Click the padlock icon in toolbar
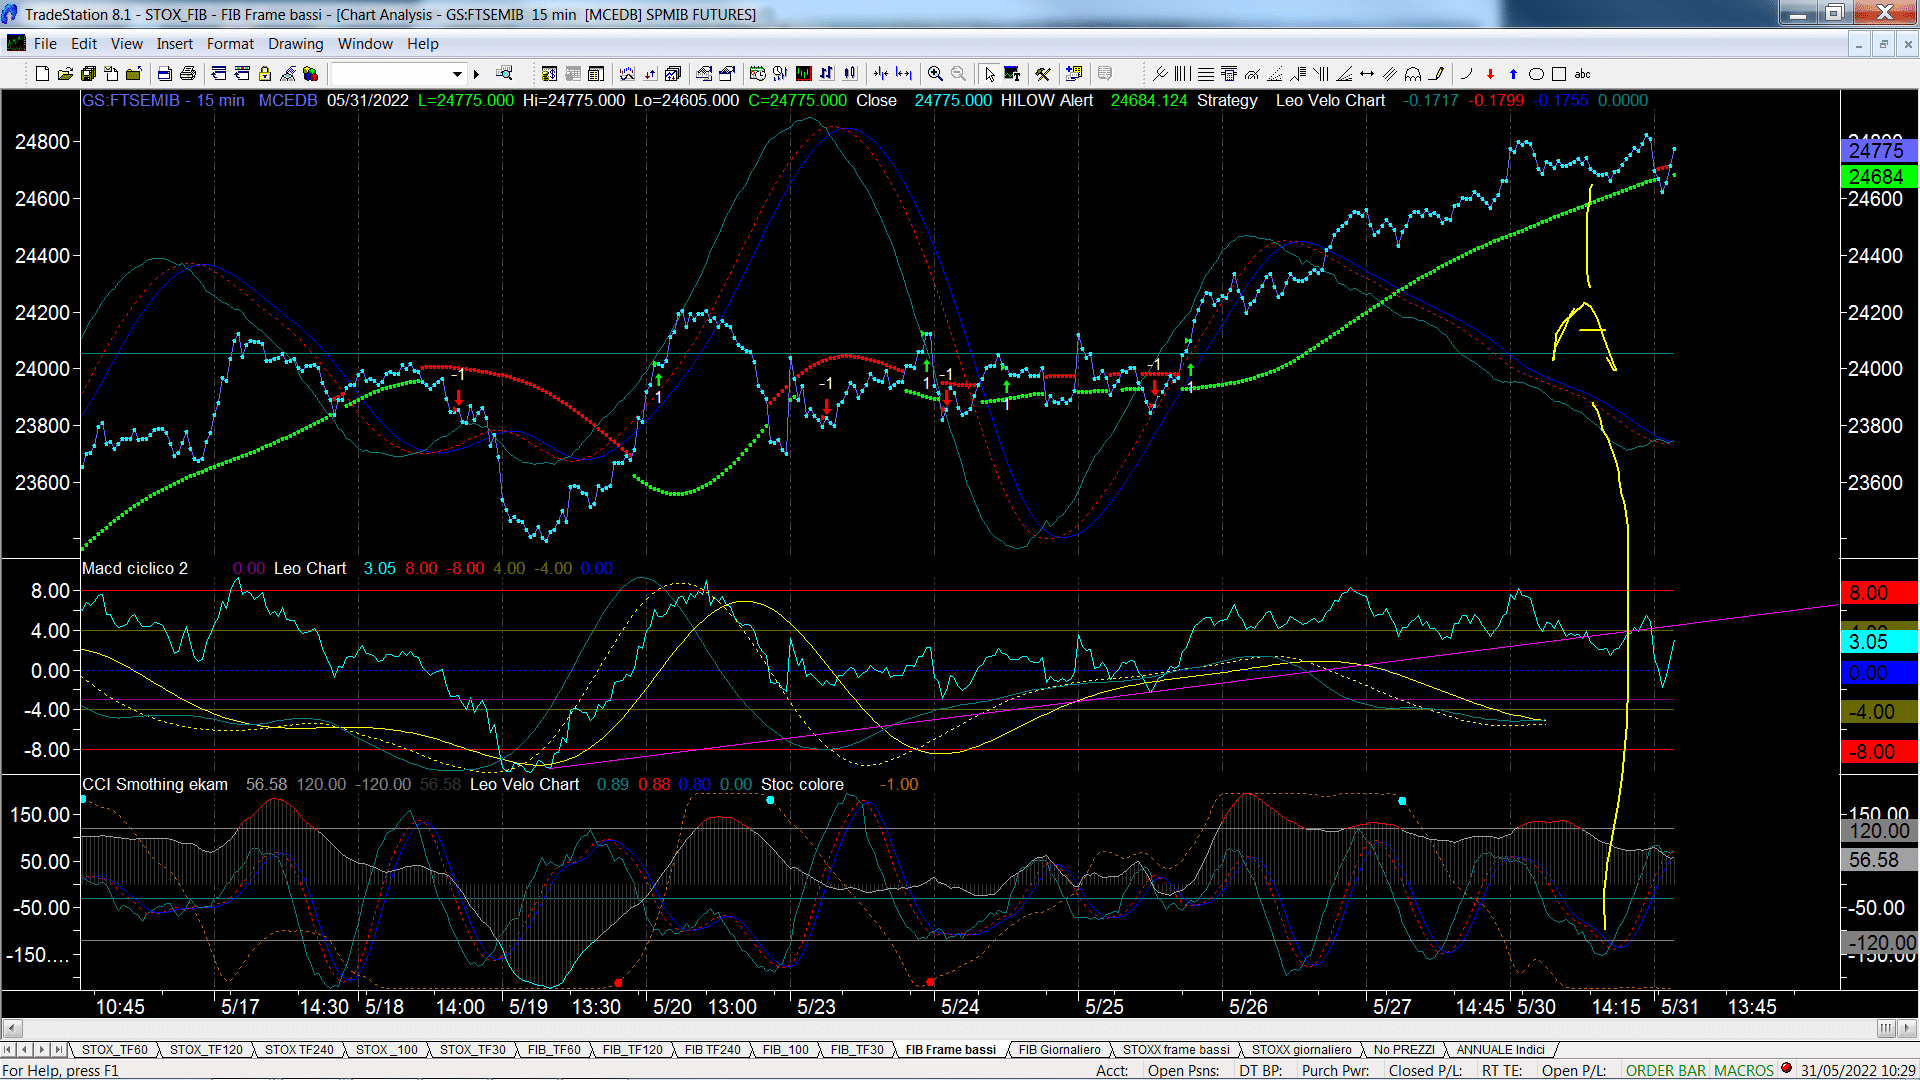1920x1080 pixels. tap(265, 74)
